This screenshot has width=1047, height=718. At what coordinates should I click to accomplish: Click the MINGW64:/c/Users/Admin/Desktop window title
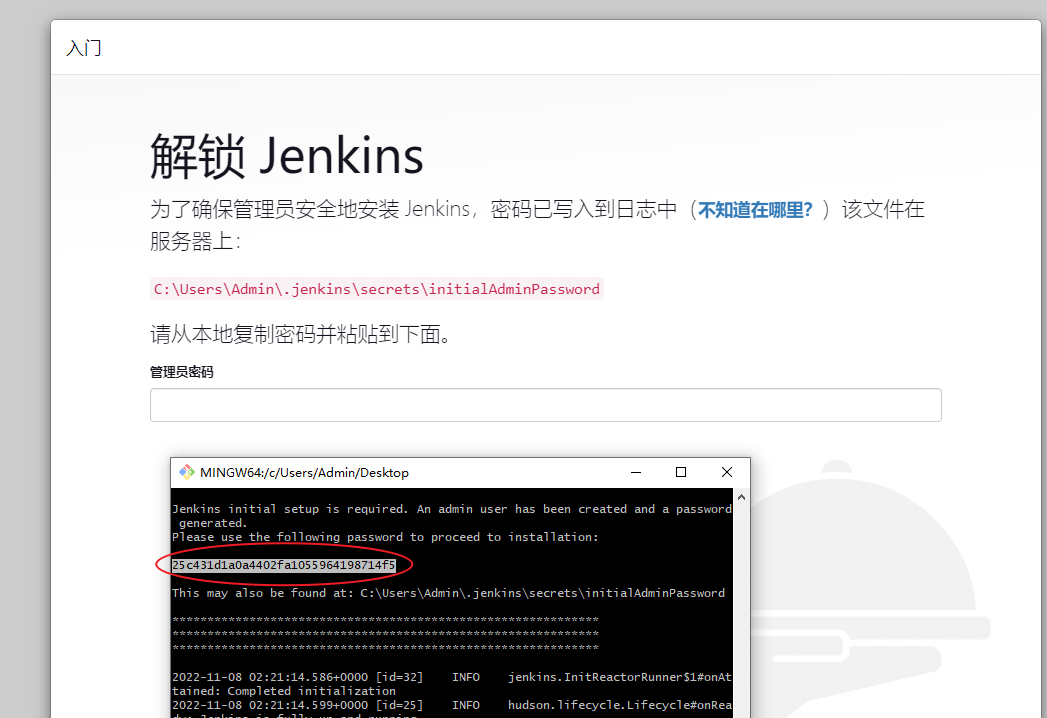click(x=304, y=472)
